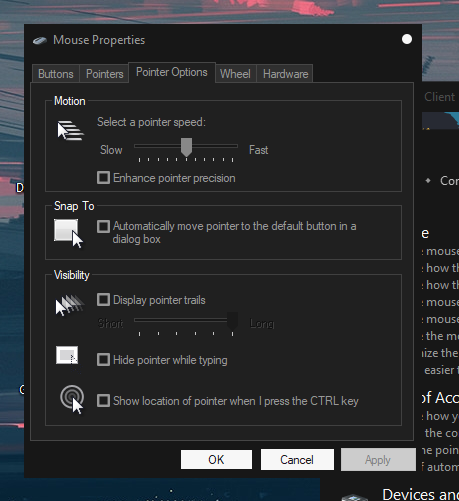Click Devices and heading in background window

(420, 494)
